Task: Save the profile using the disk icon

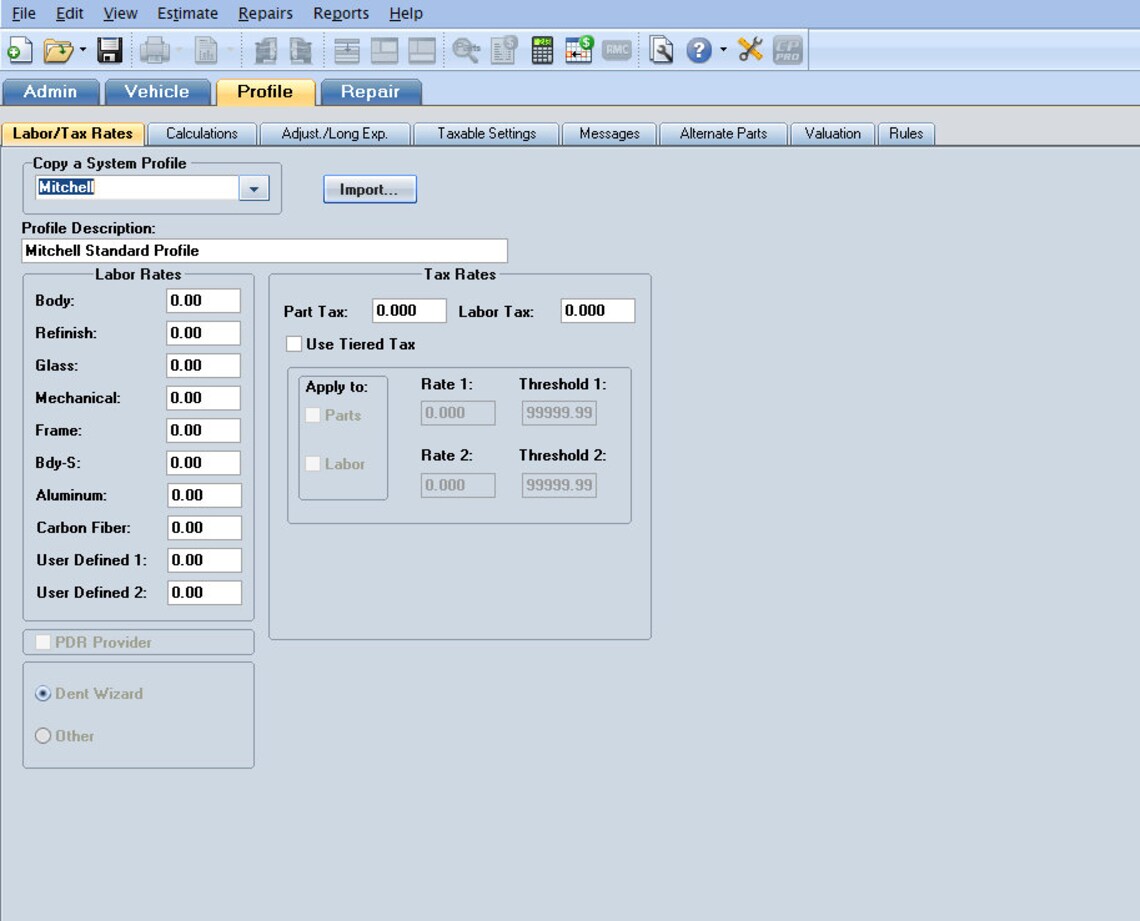Action: point(108,50)
